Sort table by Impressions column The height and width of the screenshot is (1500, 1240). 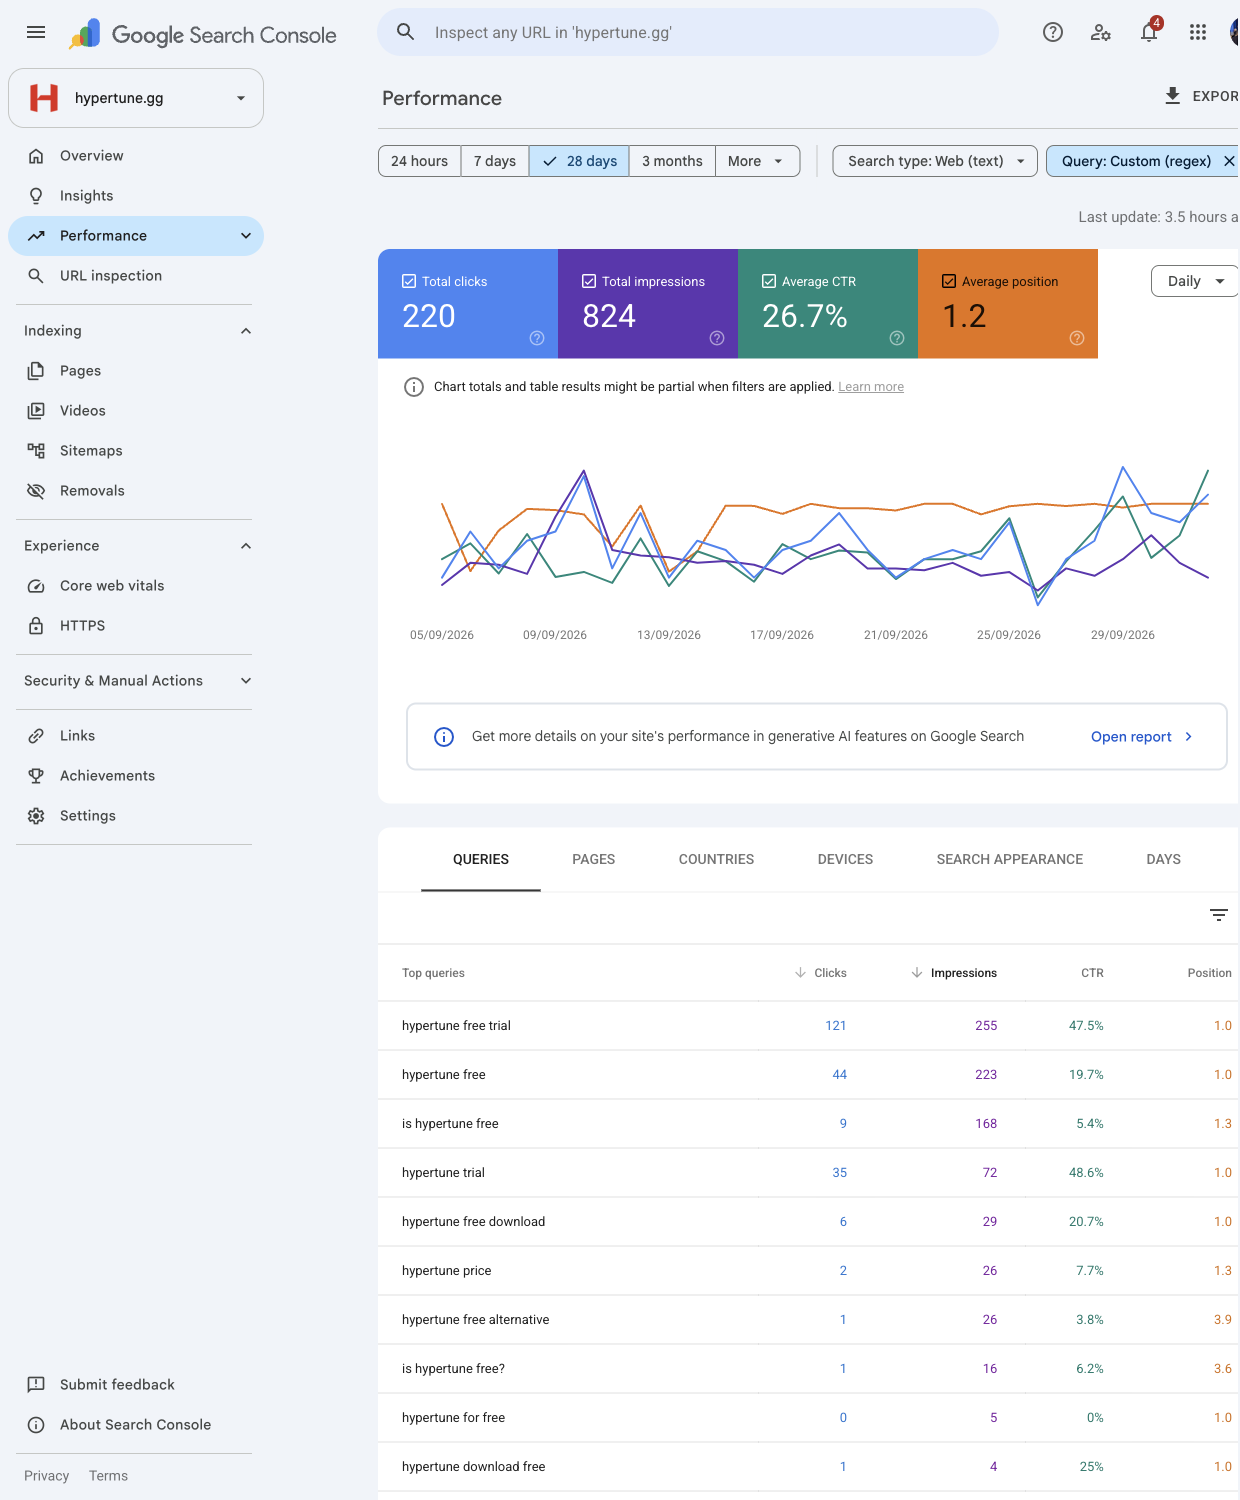[x=954, y=973]
